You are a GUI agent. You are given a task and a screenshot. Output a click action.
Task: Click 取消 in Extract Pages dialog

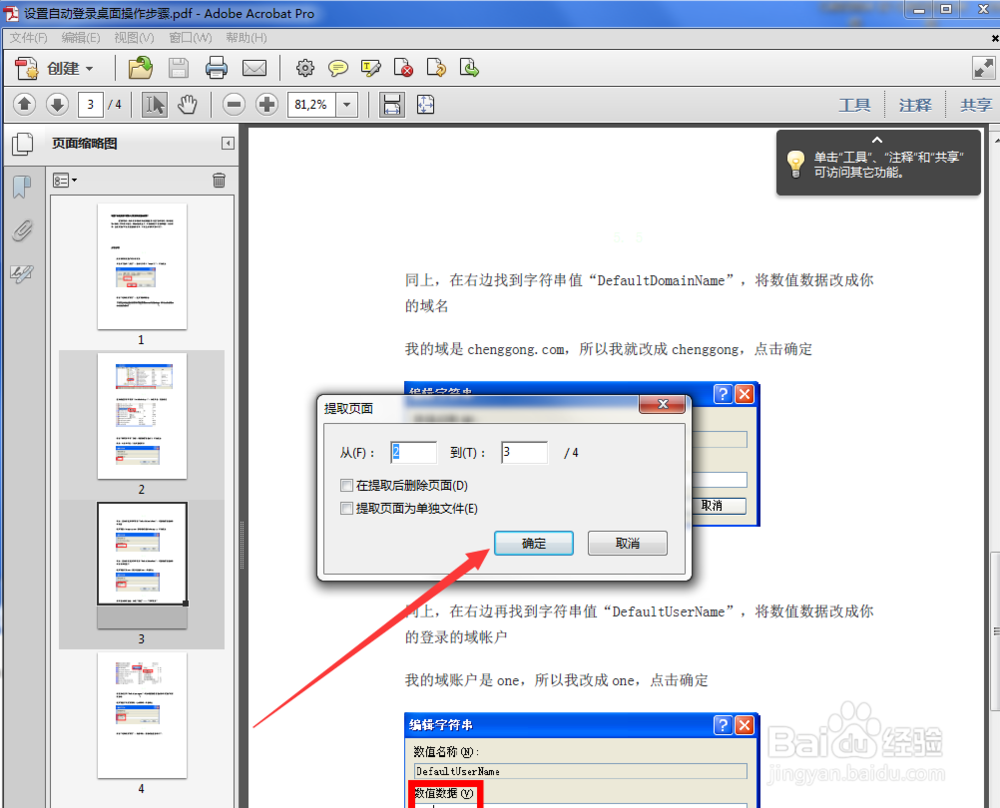628,543
